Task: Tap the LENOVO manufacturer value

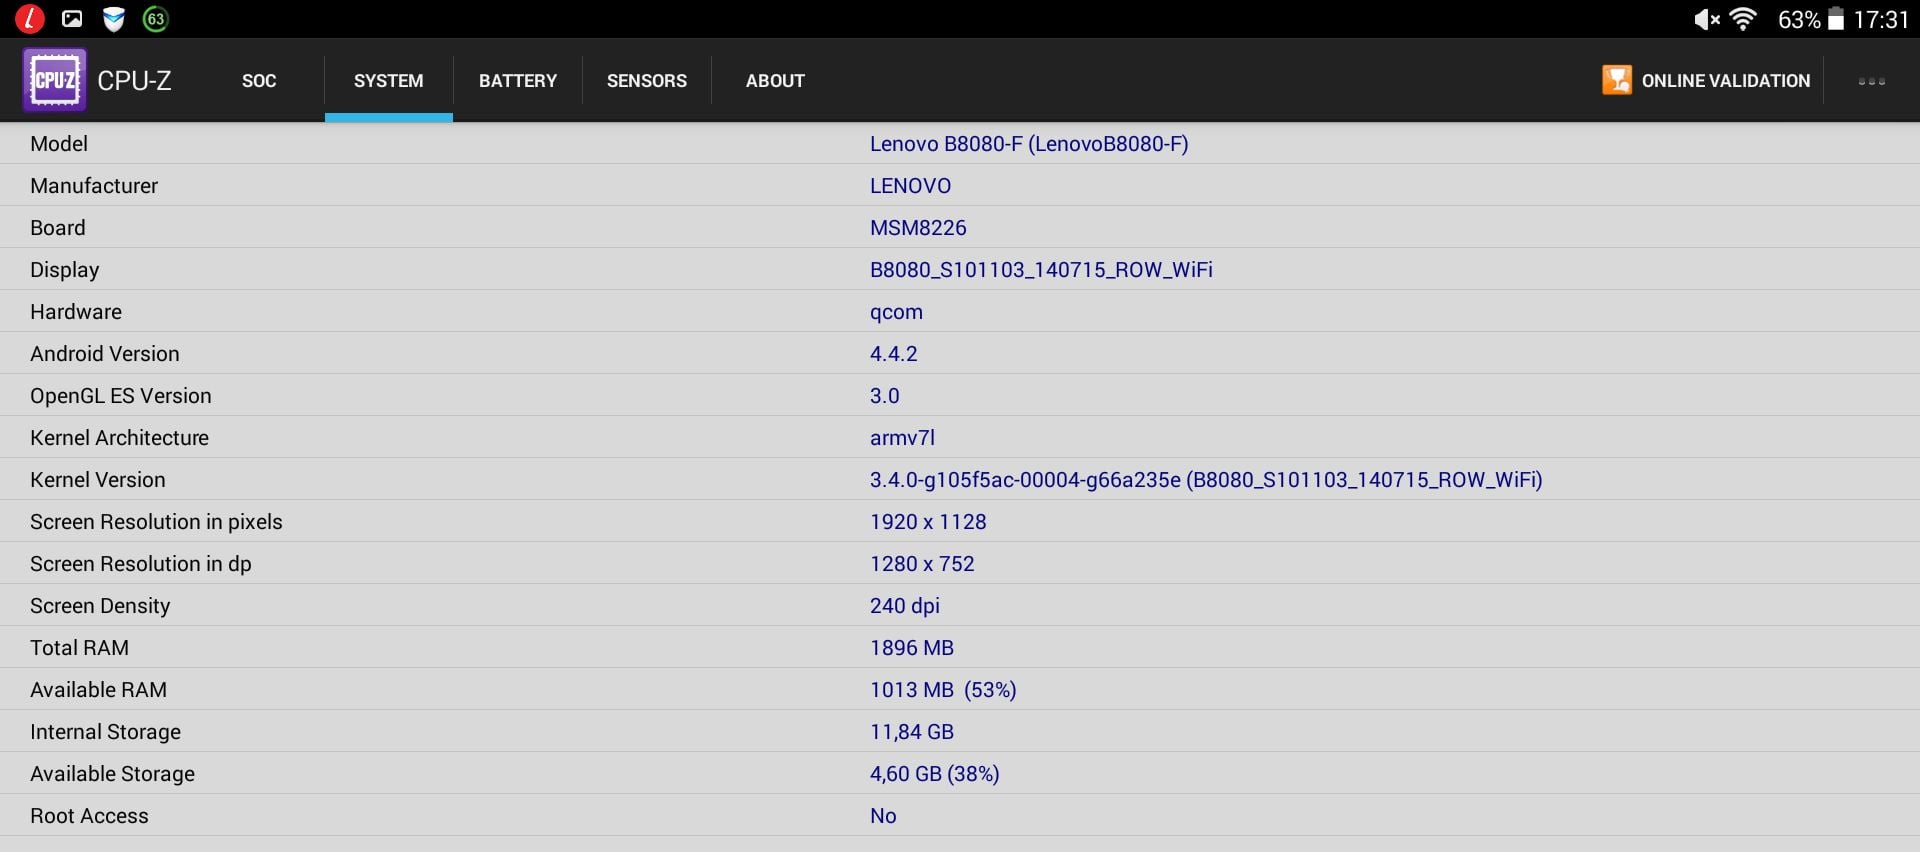Action: coord(910,185)
